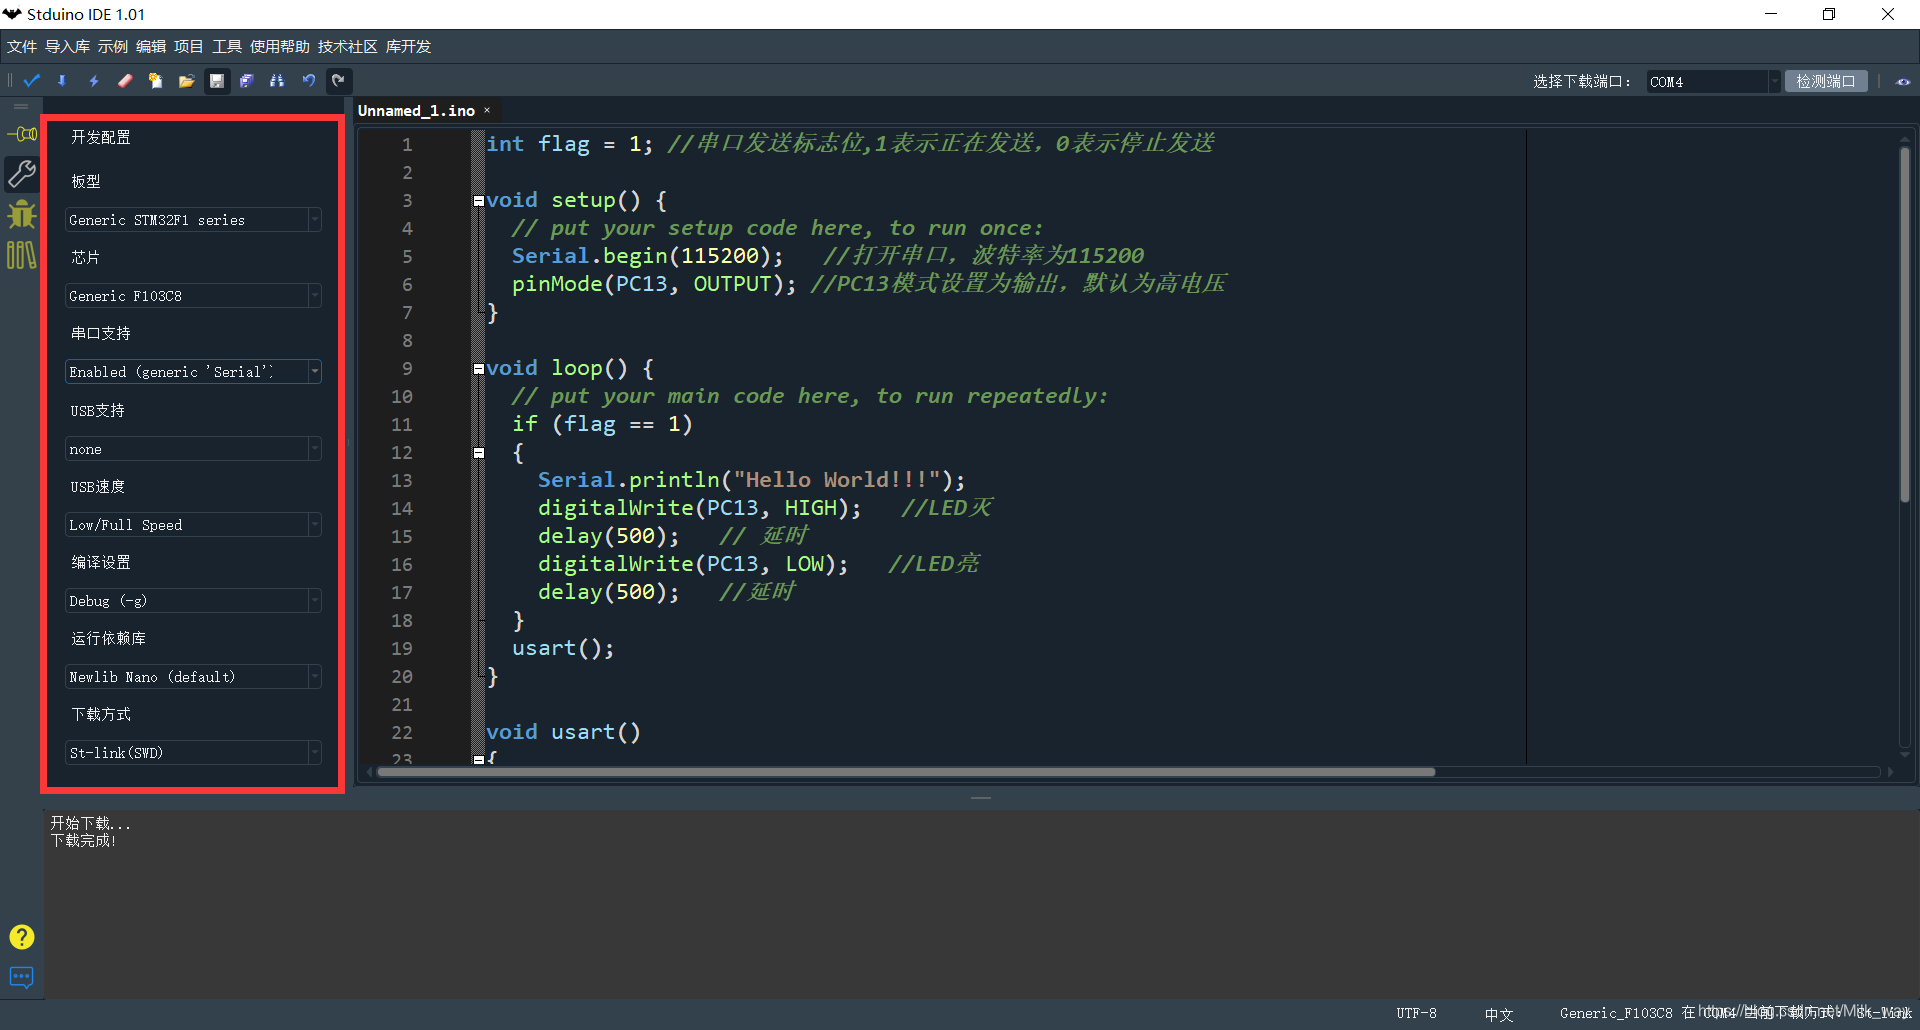Screen dimensions: 1920x1030
Task: Toggle the eye icon in top right
Action: 1903,82
